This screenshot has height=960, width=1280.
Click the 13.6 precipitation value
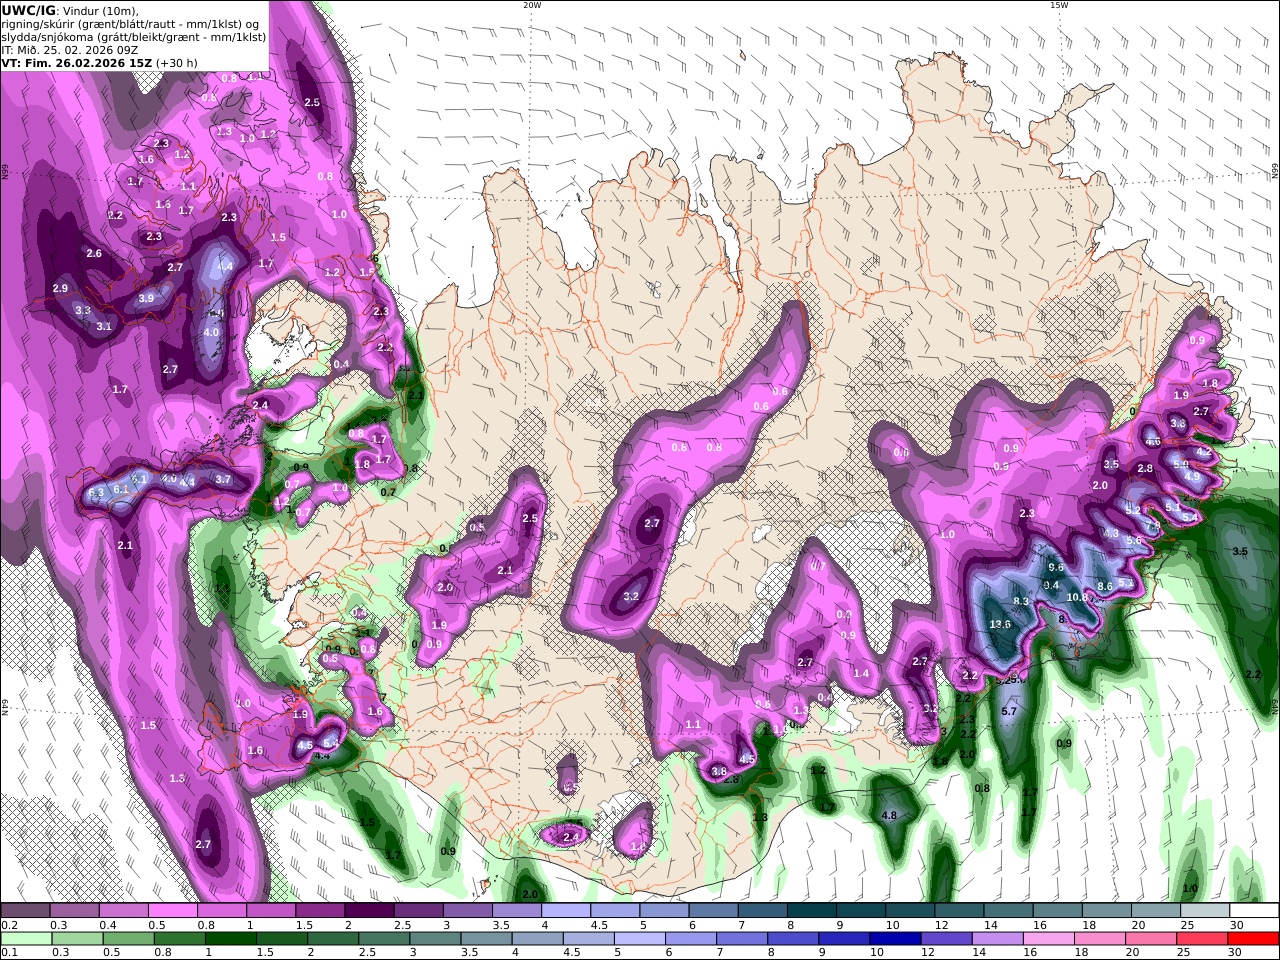[x=1000, y=624]
